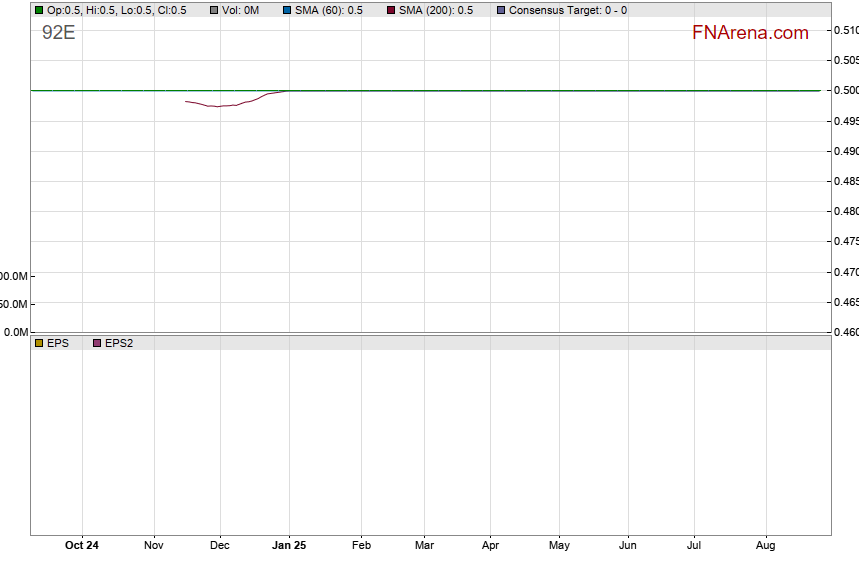The image size is (859, 566).
Task: Click the 92E ticker label
Action: click(58, 32)
